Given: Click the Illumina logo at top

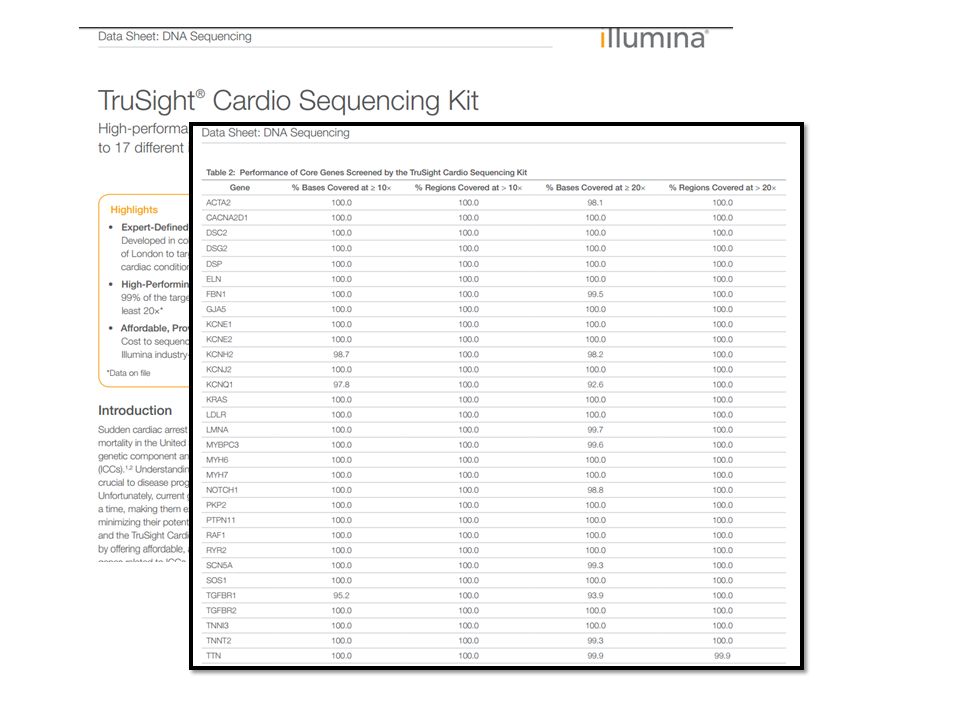Looking at the screenshot, I should pos(654,38).
